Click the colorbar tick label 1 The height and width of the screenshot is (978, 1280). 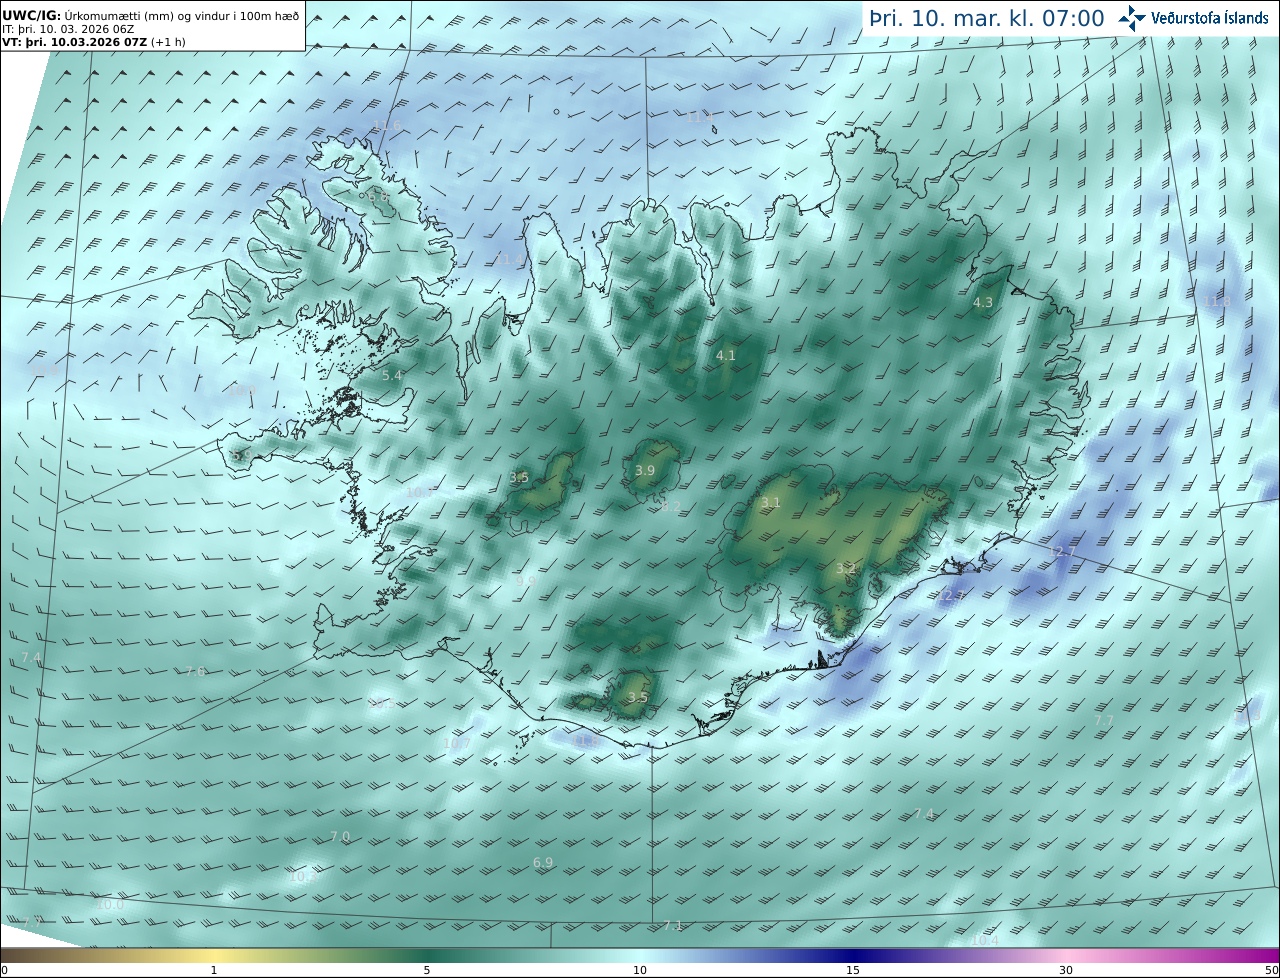pos(214,970)
